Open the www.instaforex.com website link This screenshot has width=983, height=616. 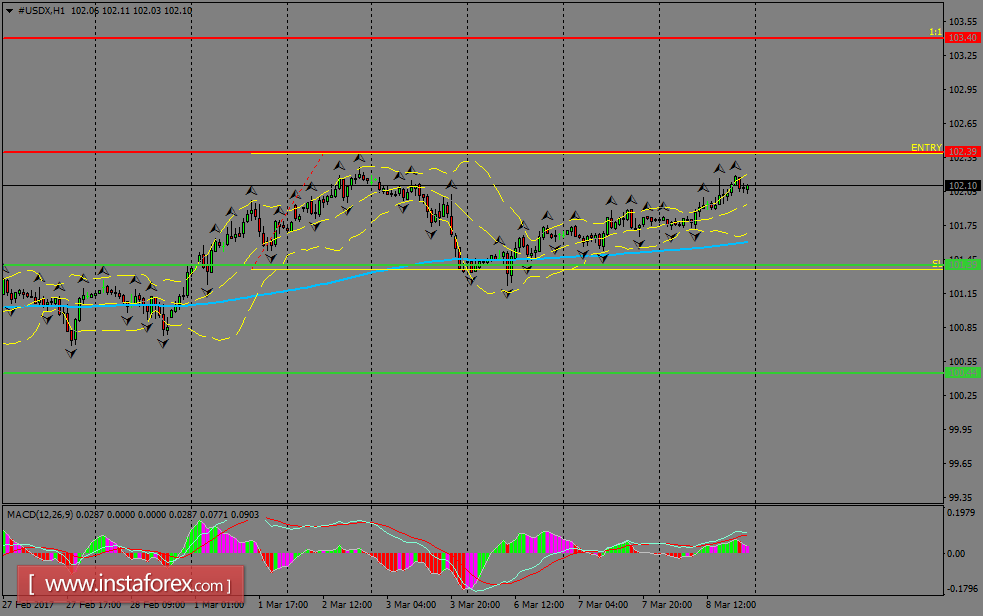[x=130, y=583]
